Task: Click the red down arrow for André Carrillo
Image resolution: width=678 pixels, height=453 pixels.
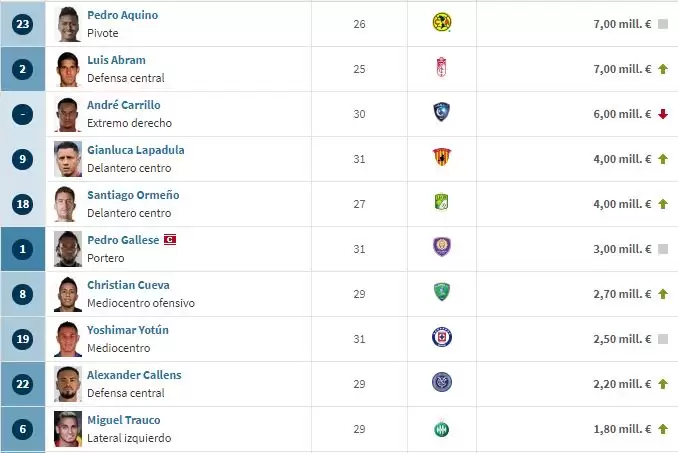Action: click(x=662, y=114)
